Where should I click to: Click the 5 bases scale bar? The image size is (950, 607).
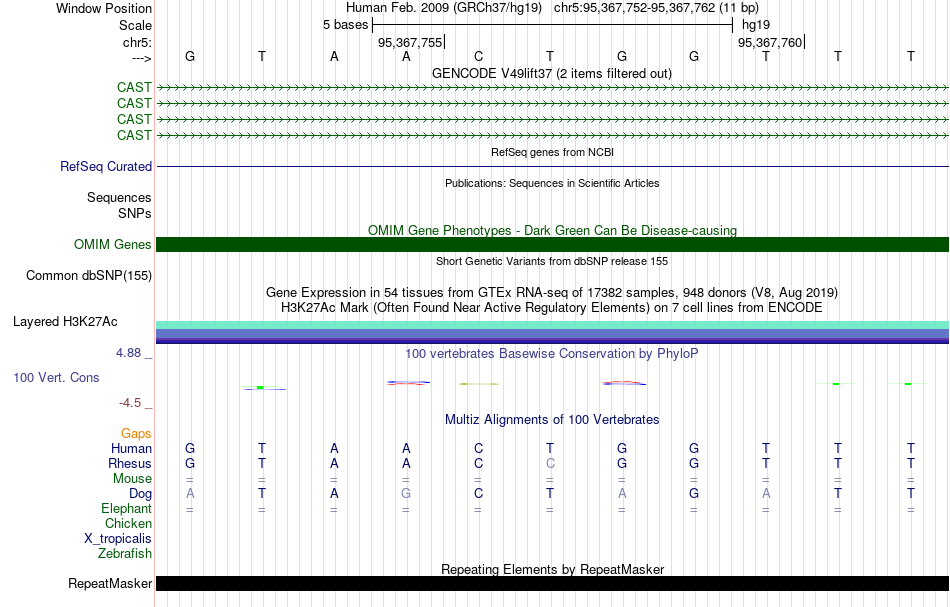pos(553,25)
